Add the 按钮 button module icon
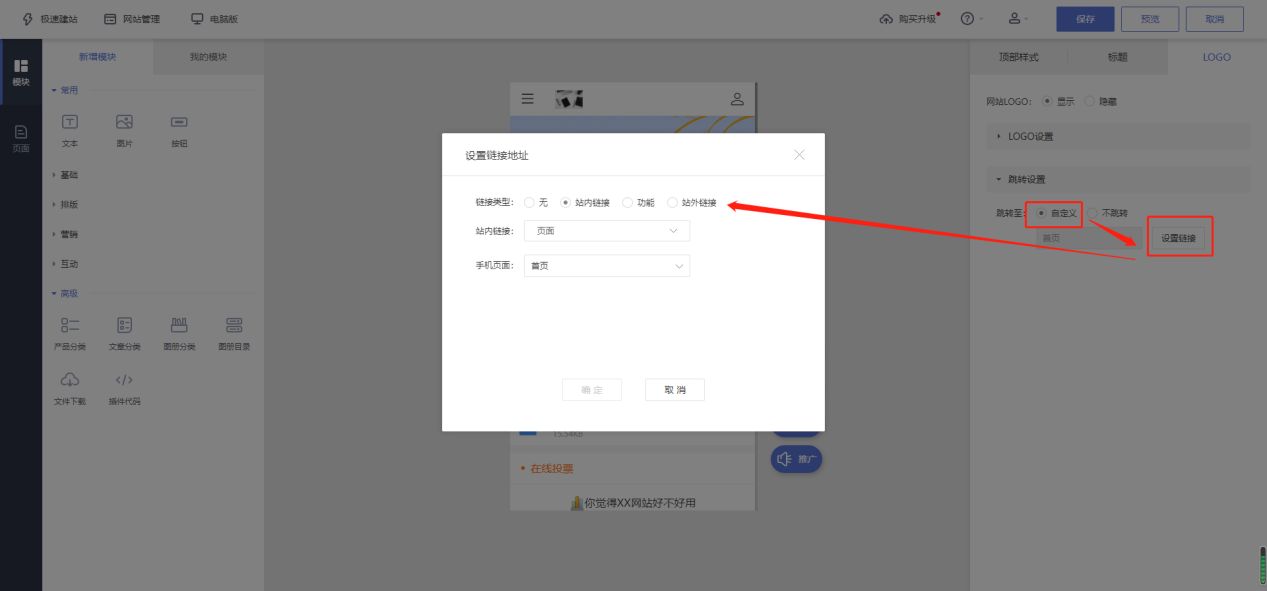1267x591 pixels. click(179, 121)
